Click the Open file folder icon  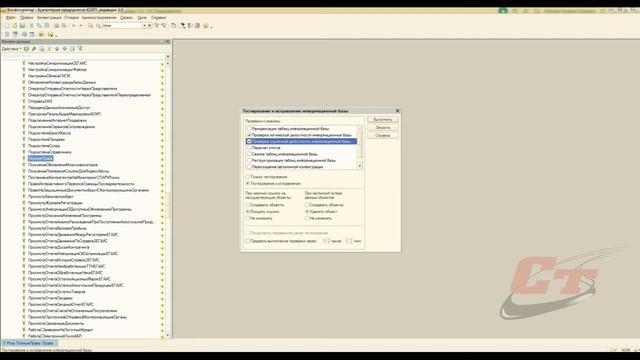(14, 26)
